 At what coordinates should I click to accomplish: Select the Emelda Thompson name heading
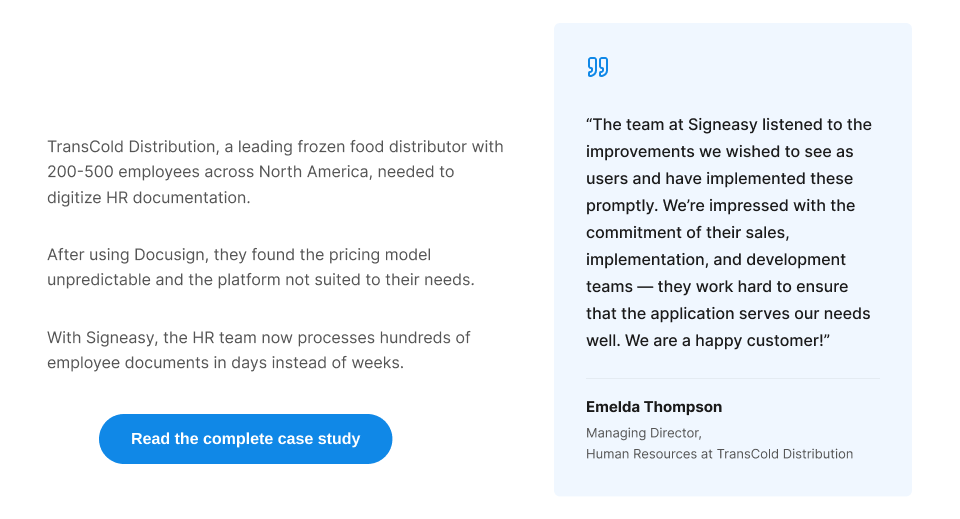pos(654,407)
